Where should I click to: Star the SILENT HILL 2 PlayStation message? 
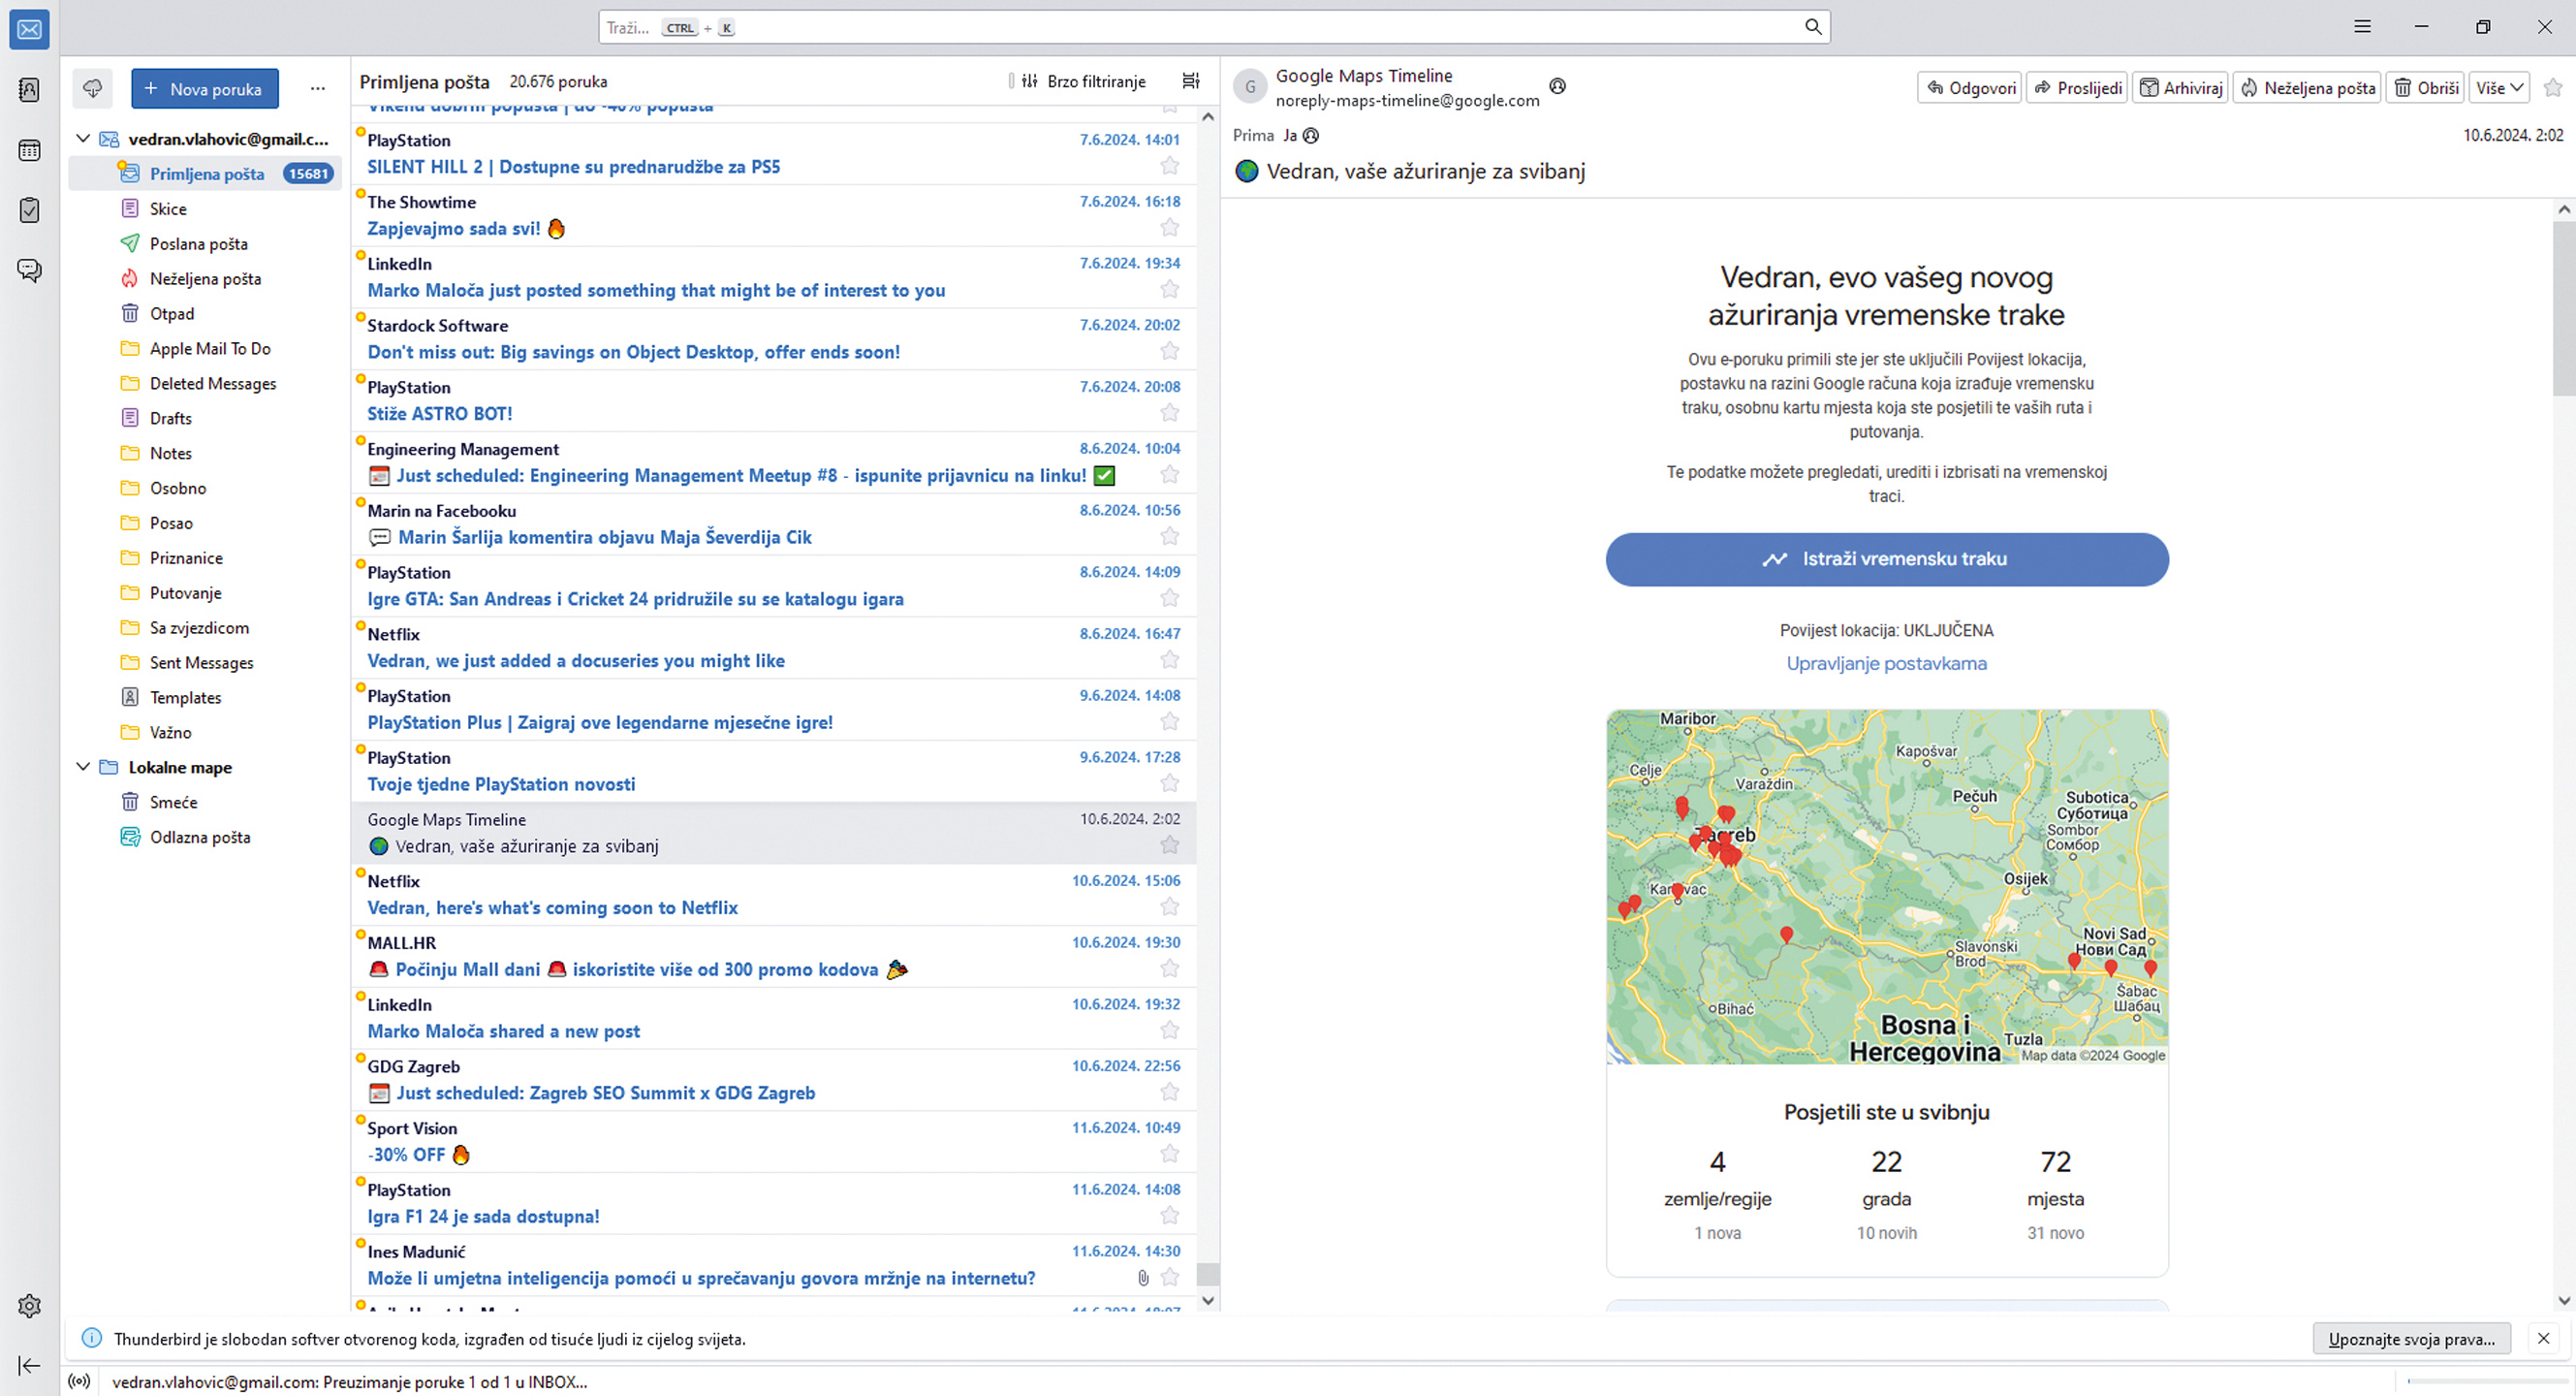(x=1169, y=166)
